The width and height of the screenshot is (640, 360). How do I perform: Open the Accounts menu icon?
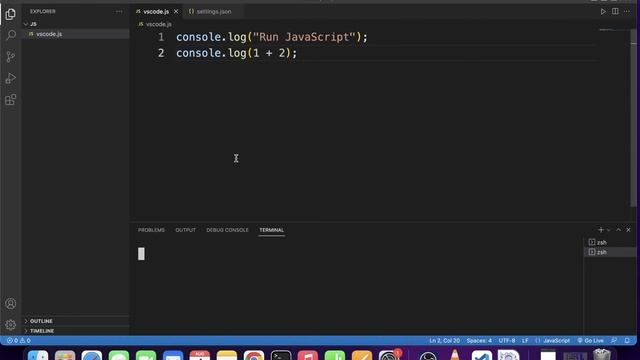[x=11, y=304]
